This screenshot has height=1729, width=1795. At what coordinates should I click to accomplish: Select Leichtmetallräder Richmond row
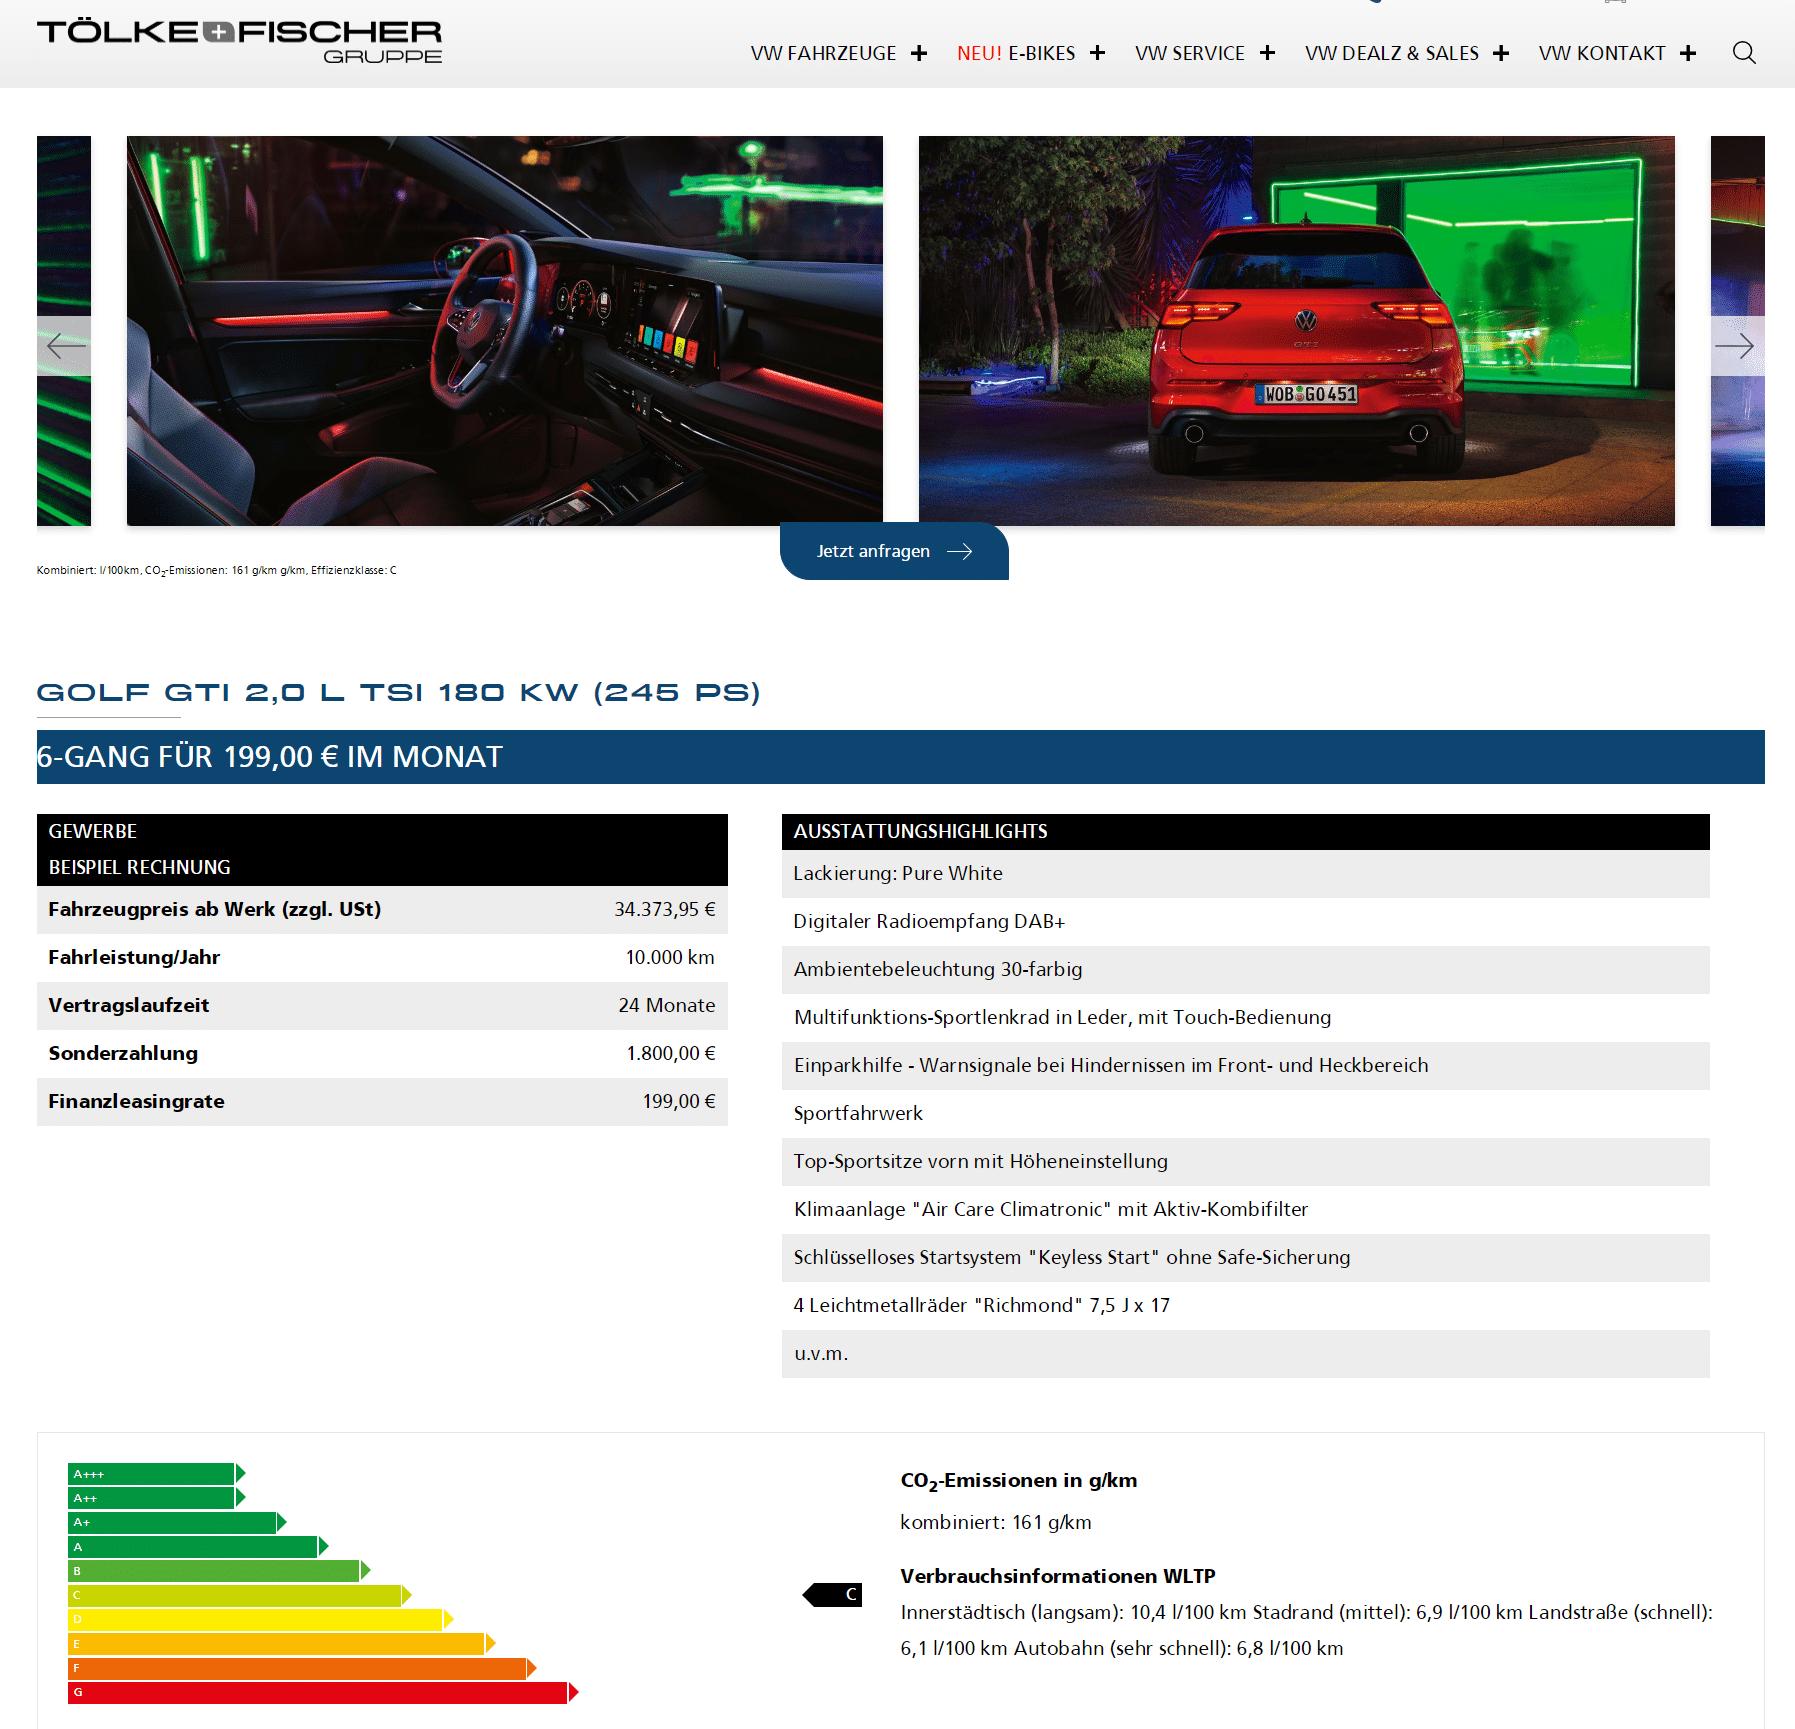[1246, 1306]
